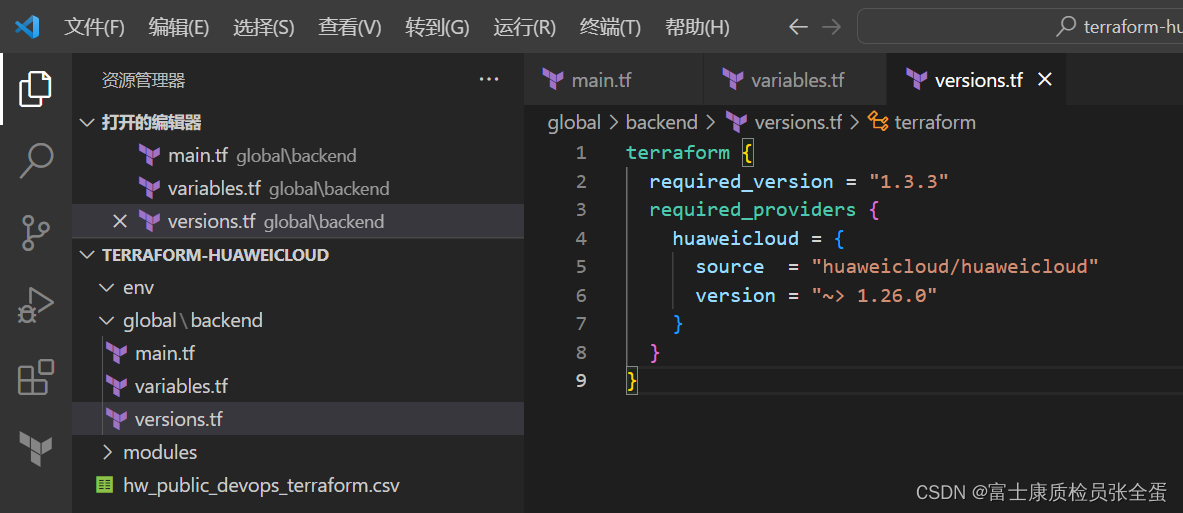Open the Run and Debug view

35,305
